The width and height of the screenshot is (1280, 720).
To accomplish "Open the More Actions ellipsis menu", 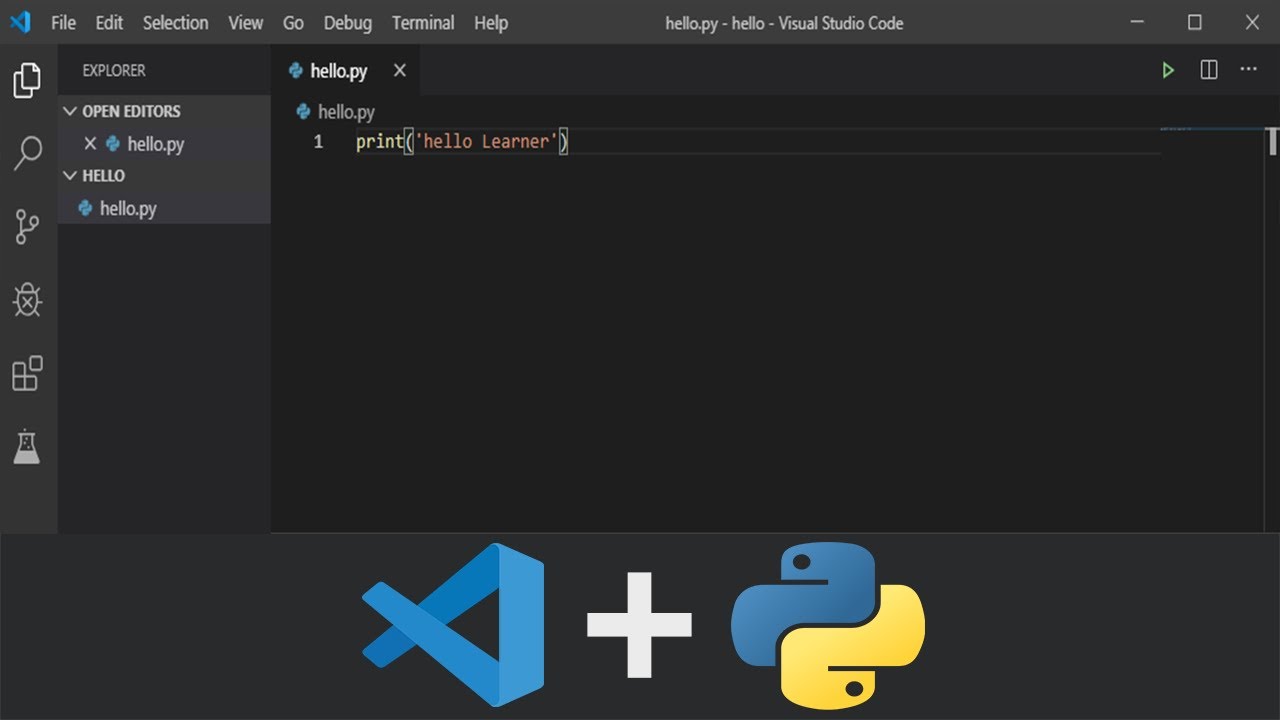I will pos(1248,69).
